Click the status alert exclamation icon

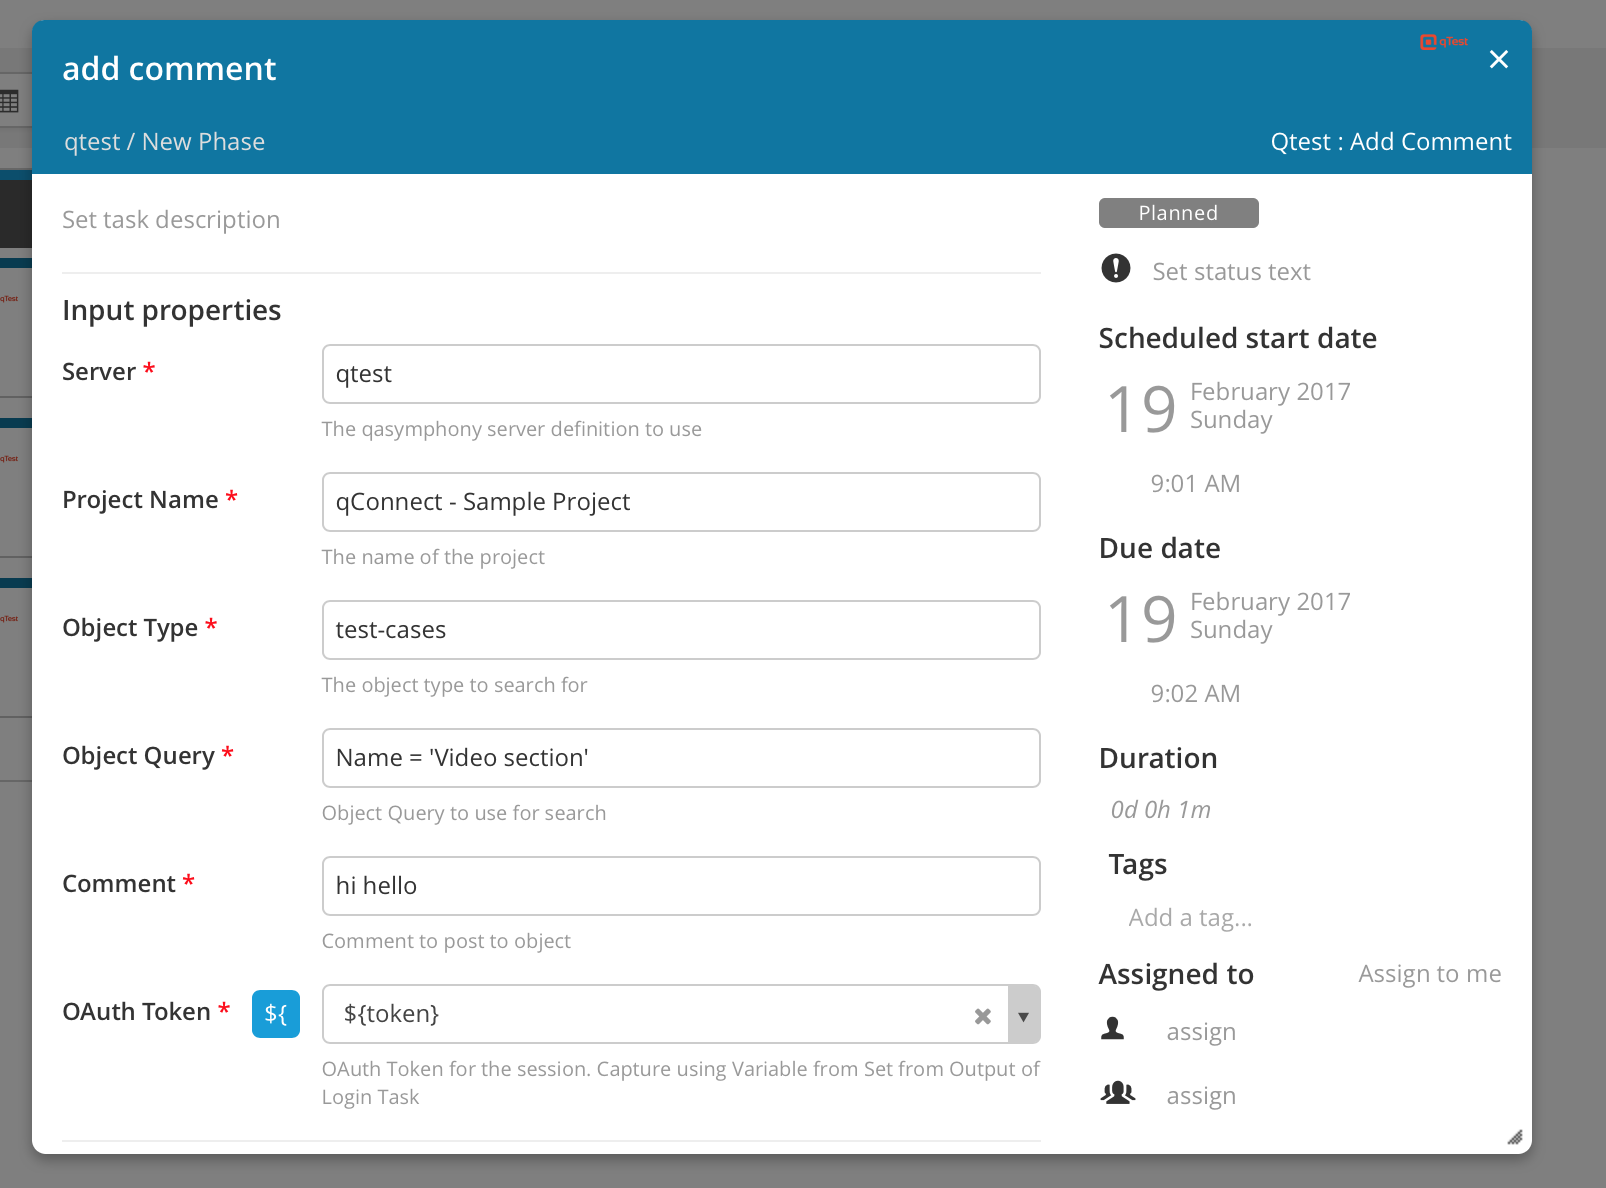1116,268
